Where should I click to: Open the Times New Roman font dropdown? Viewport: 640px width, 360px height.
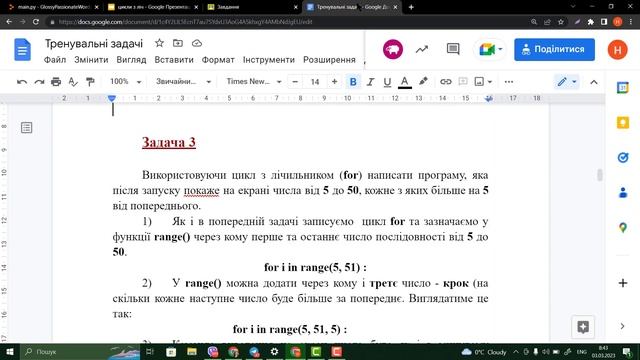click(254, 82)
